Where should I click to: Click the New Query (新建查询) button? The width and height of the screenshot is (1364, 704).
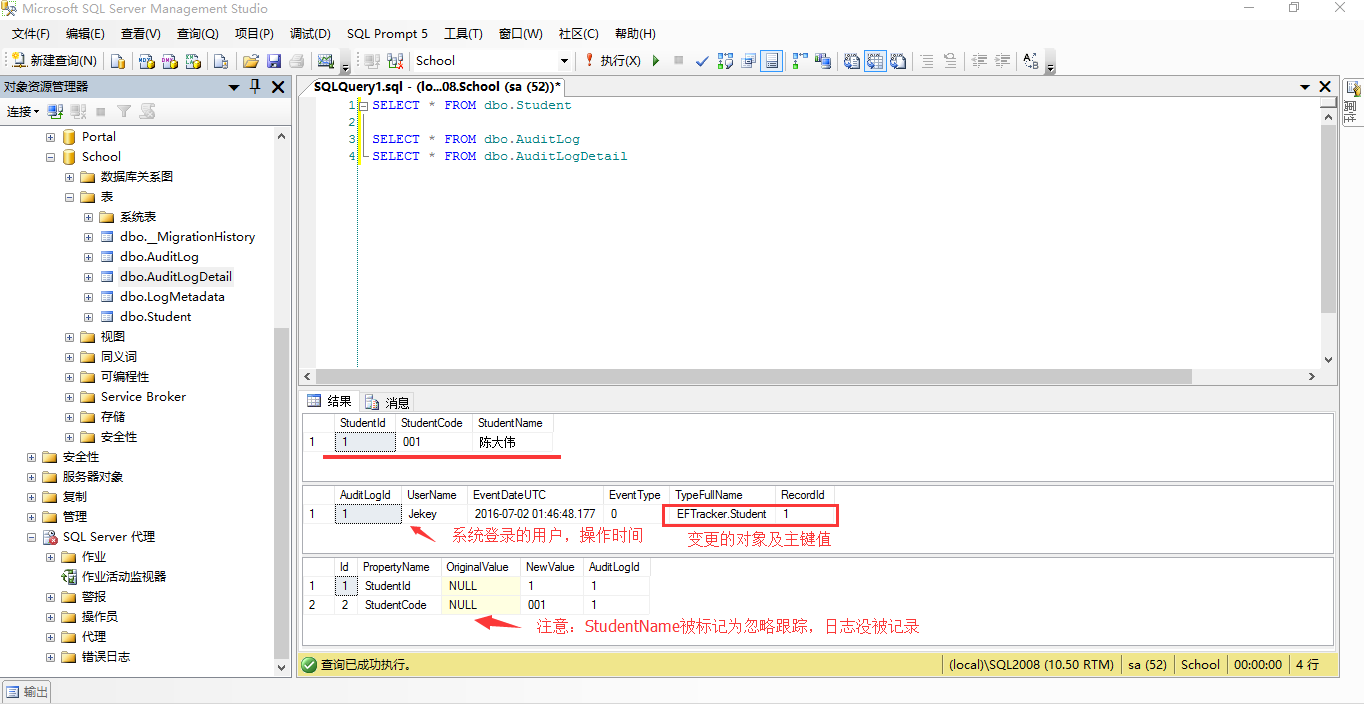click(x=56, y=61)
